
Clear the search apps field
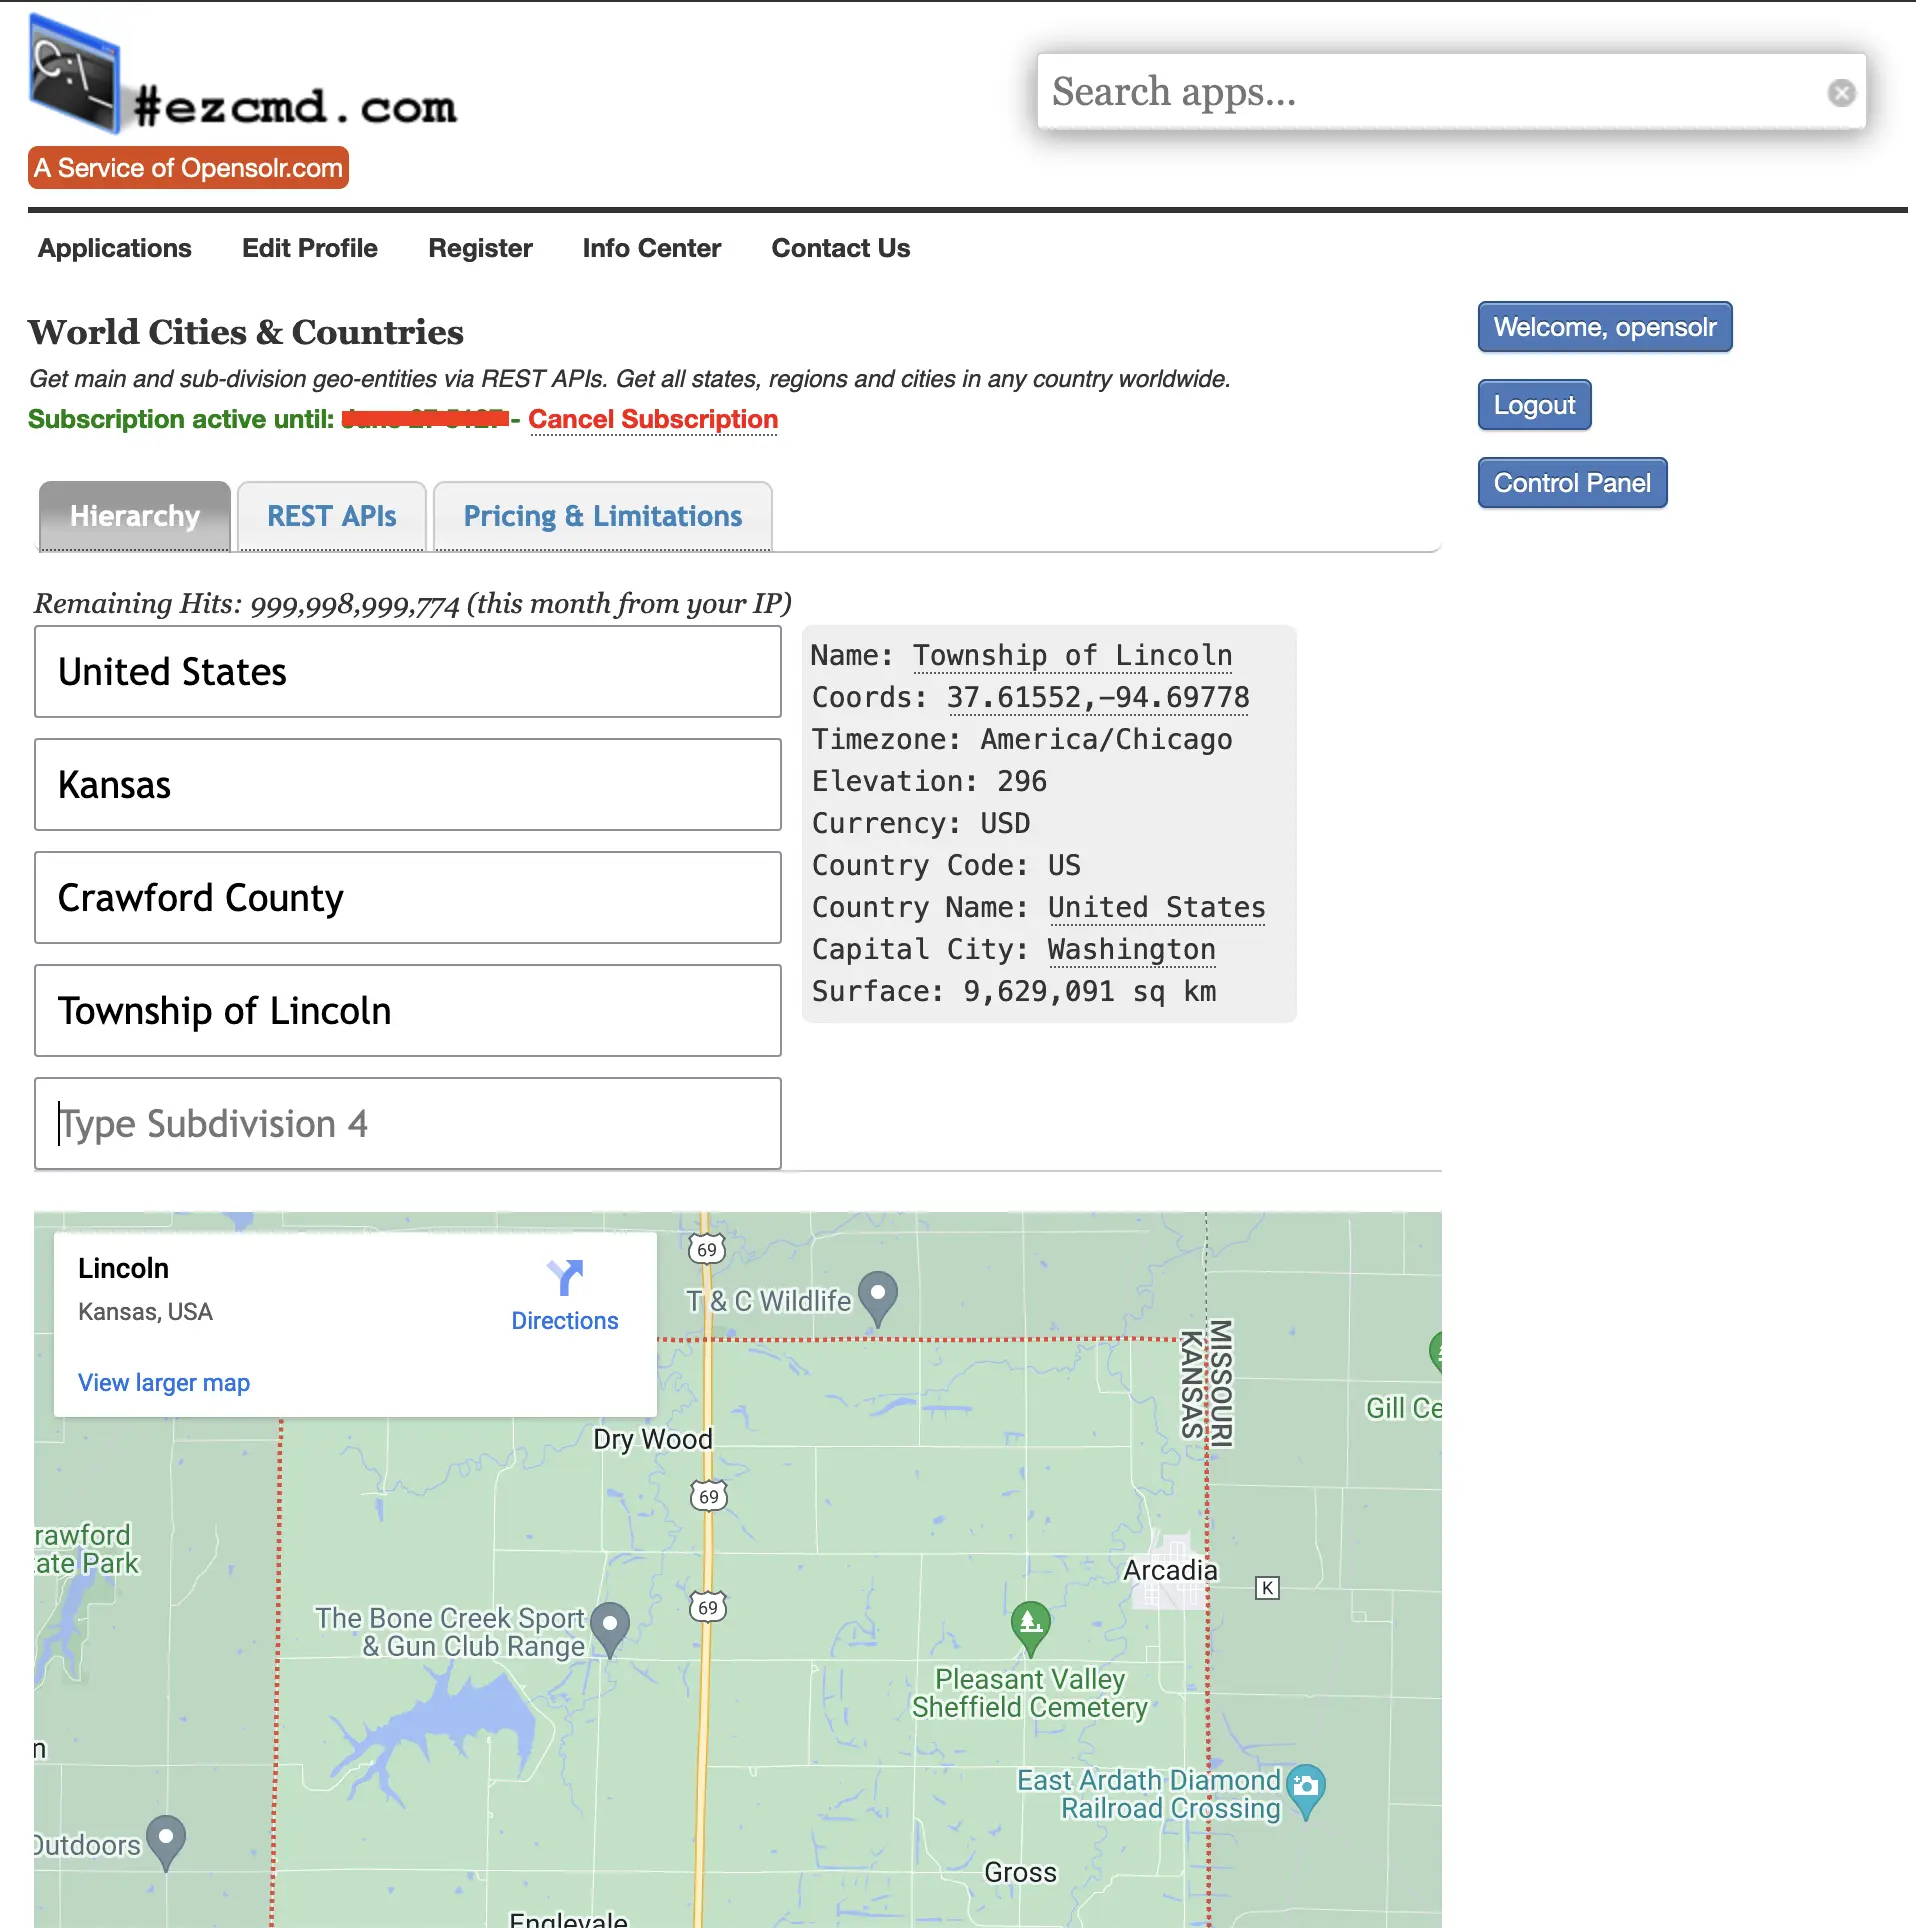(1841, 93)
